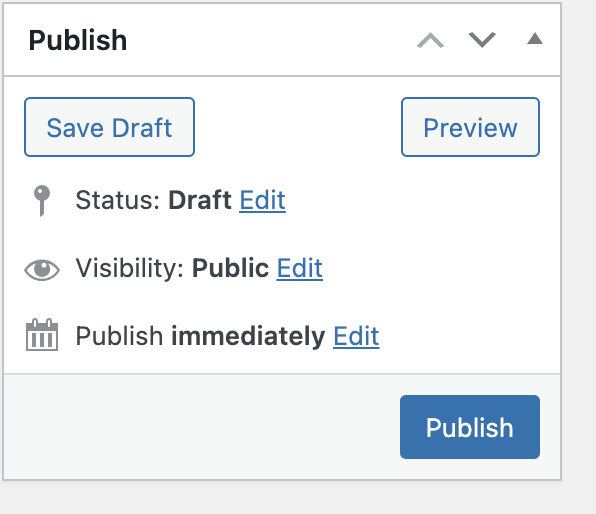Click the calendar schedule icon

click(42, 335)
